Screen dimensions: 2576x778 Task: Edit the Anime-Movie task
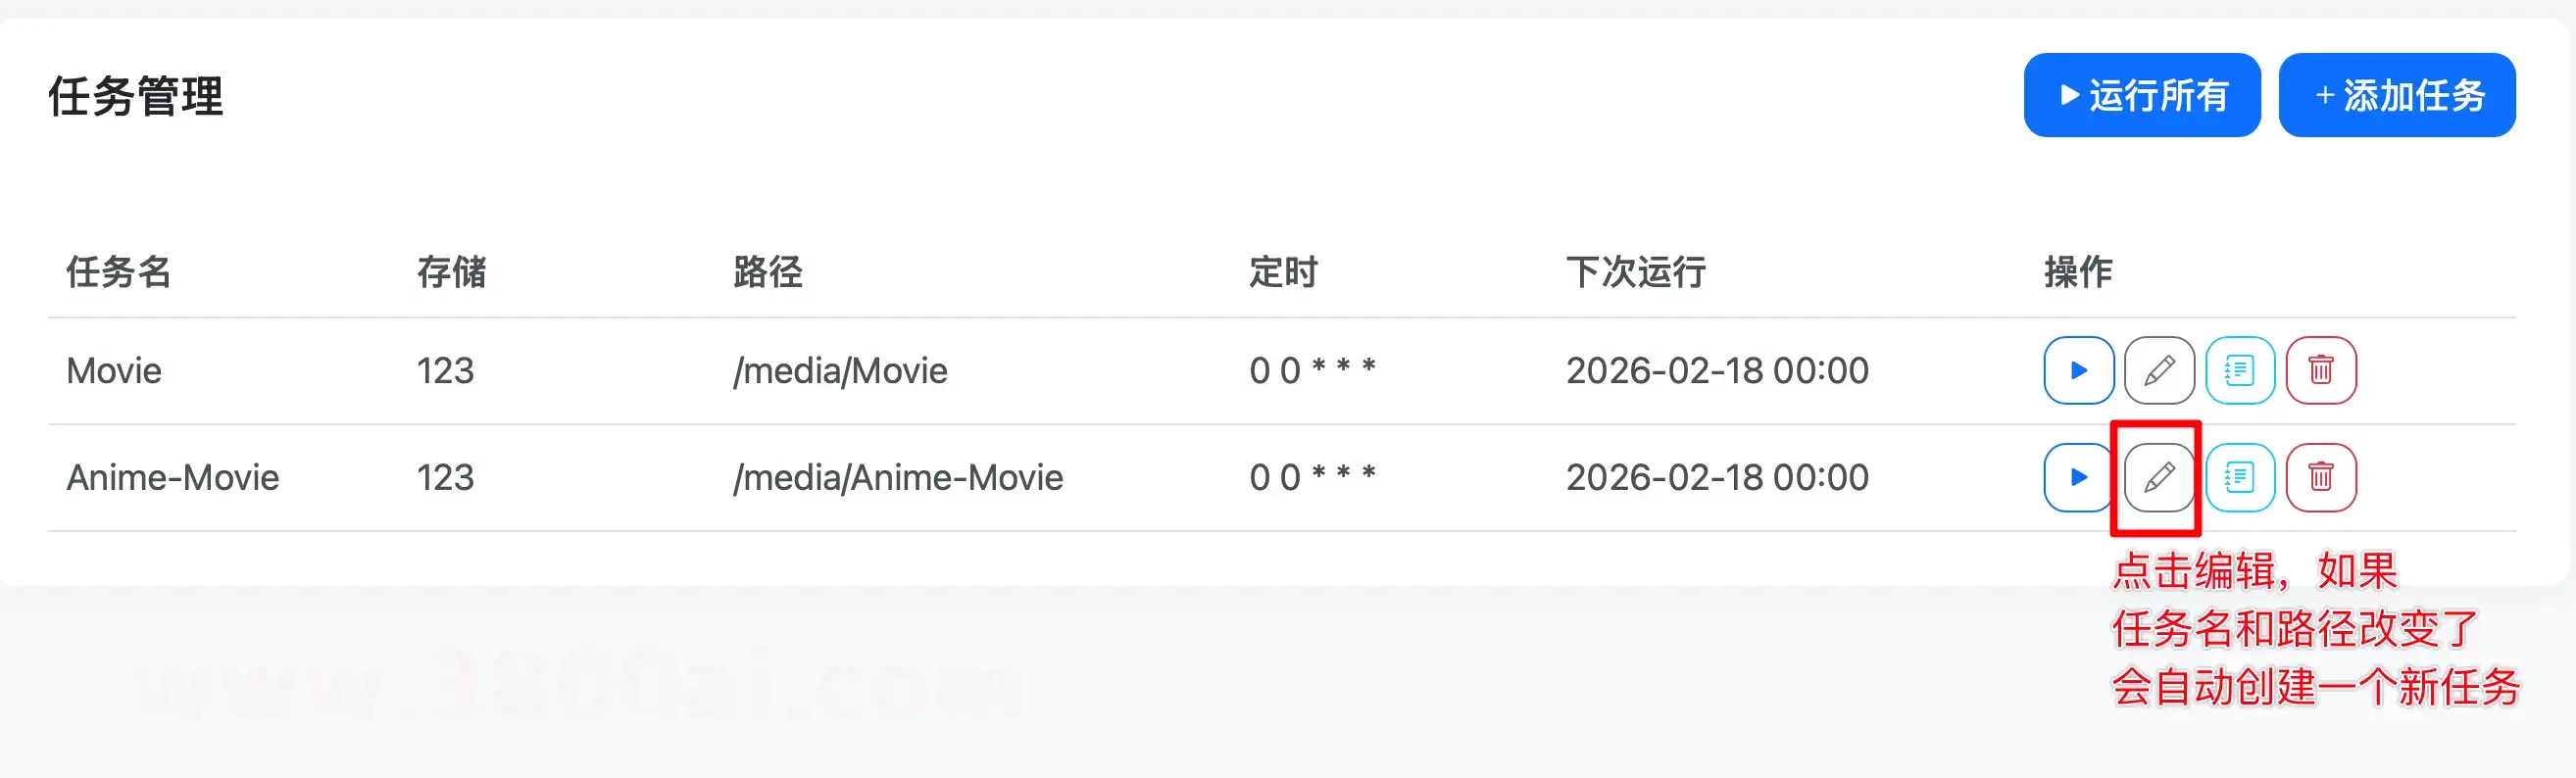tap(2159, 478)
